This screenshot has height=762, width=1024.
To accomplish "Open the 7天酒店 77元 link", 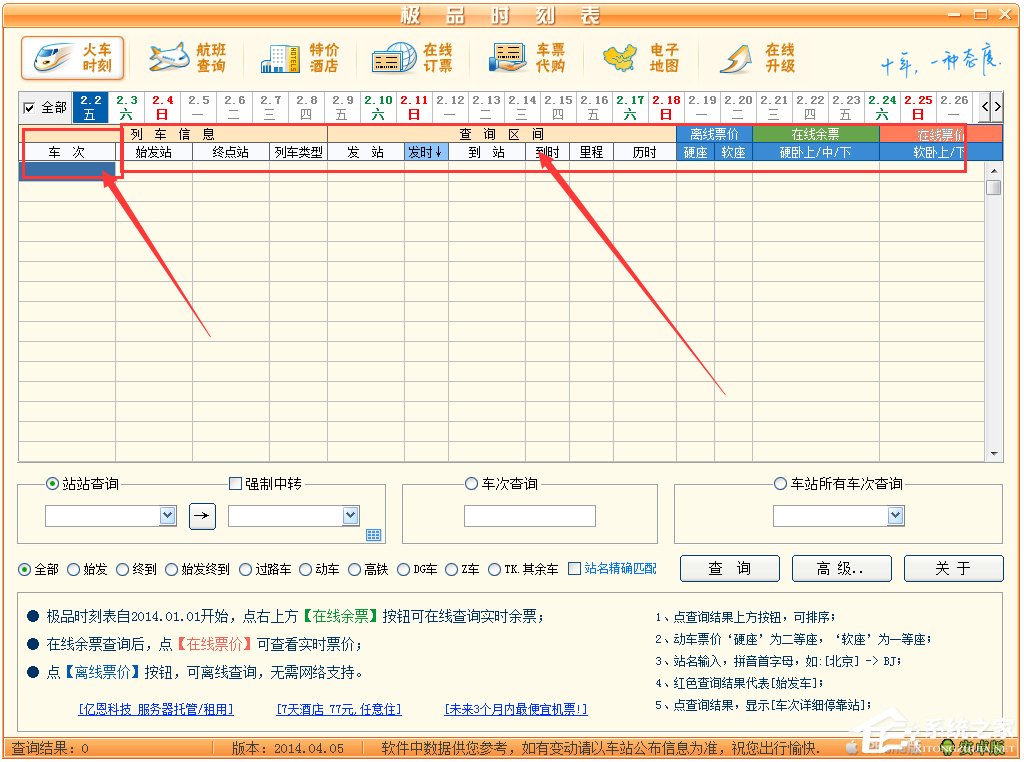I will (x=339, y=709).
